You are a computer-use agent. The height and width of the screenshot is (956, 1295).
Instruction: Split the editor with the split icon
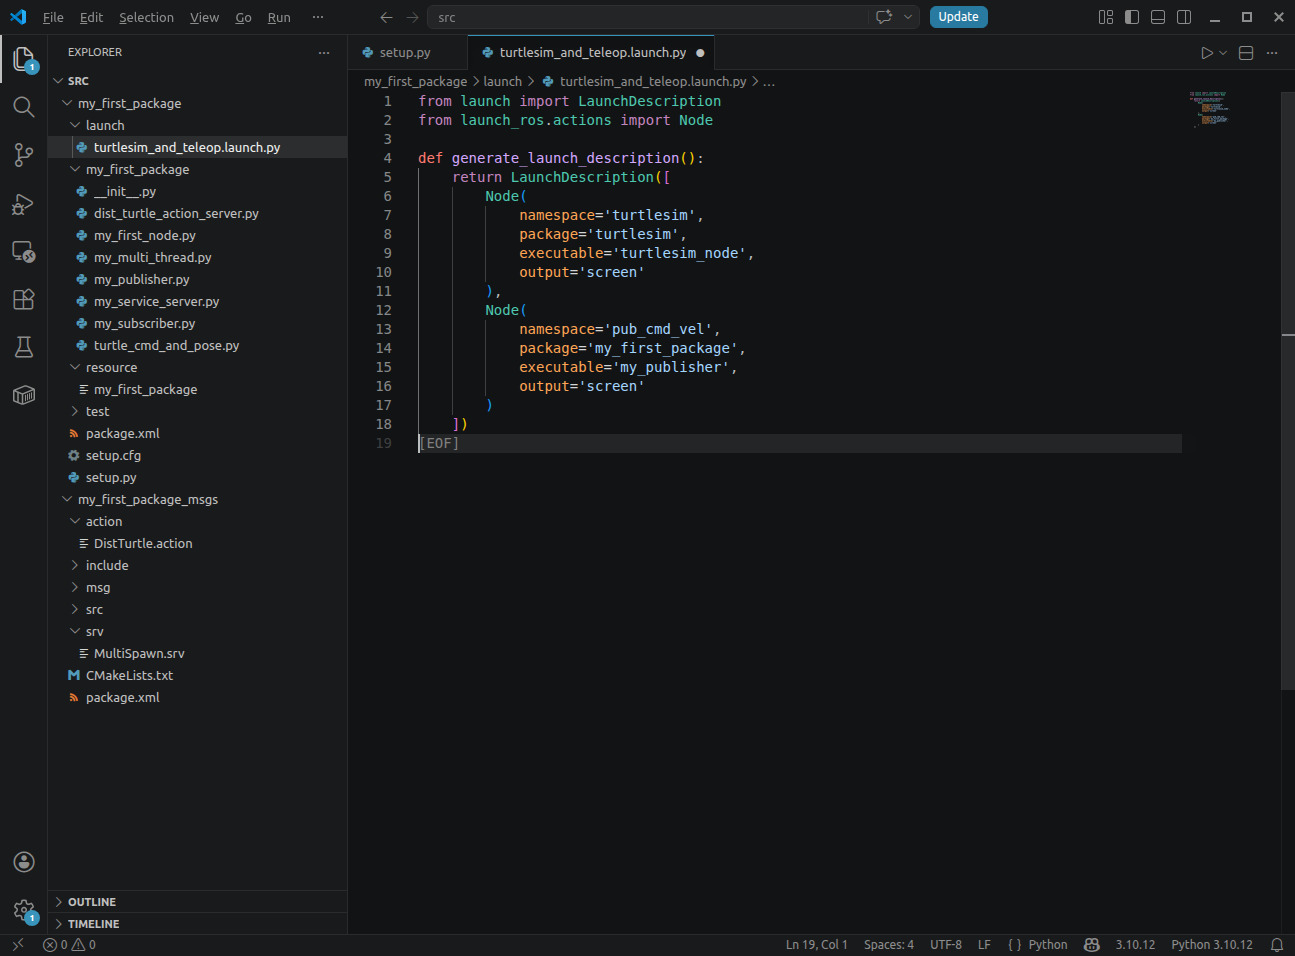coord(1246,53)
